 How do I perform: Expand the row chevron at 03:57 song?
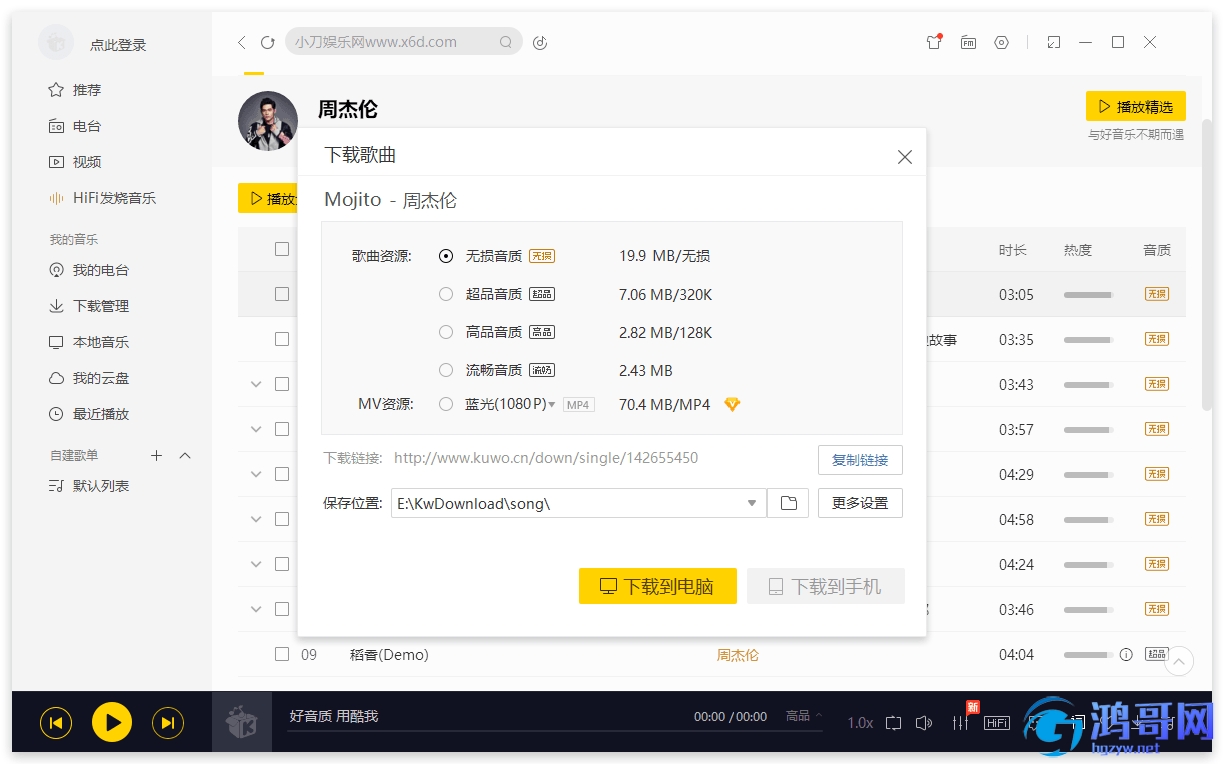[x=256, y=429]
